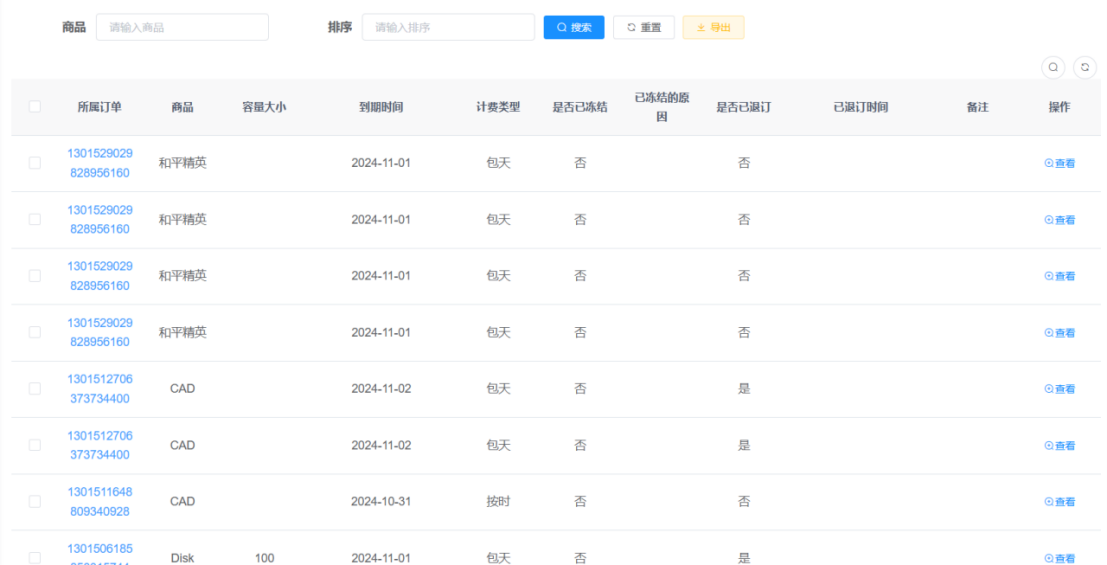The image size is (1107, 565).
Task: Click into the 排序 input field
Action: [448, 27]
